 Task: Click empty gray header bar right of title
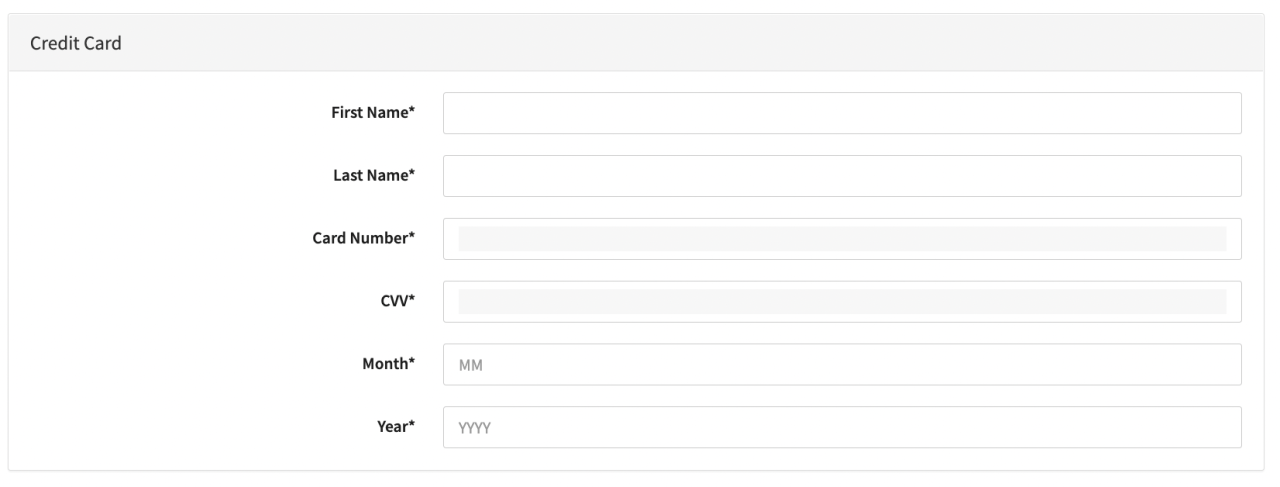[700, 43]
